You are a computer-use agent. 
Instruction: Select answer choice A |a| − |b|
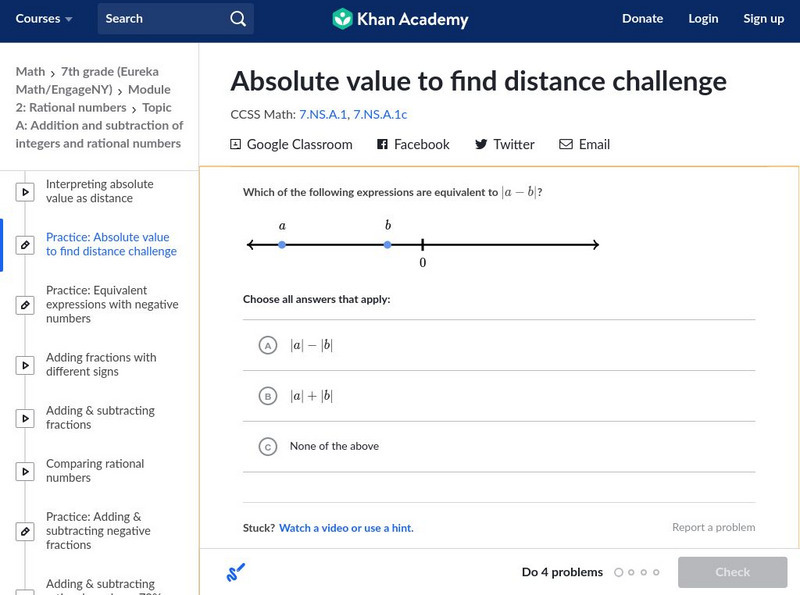pos(267,346)
